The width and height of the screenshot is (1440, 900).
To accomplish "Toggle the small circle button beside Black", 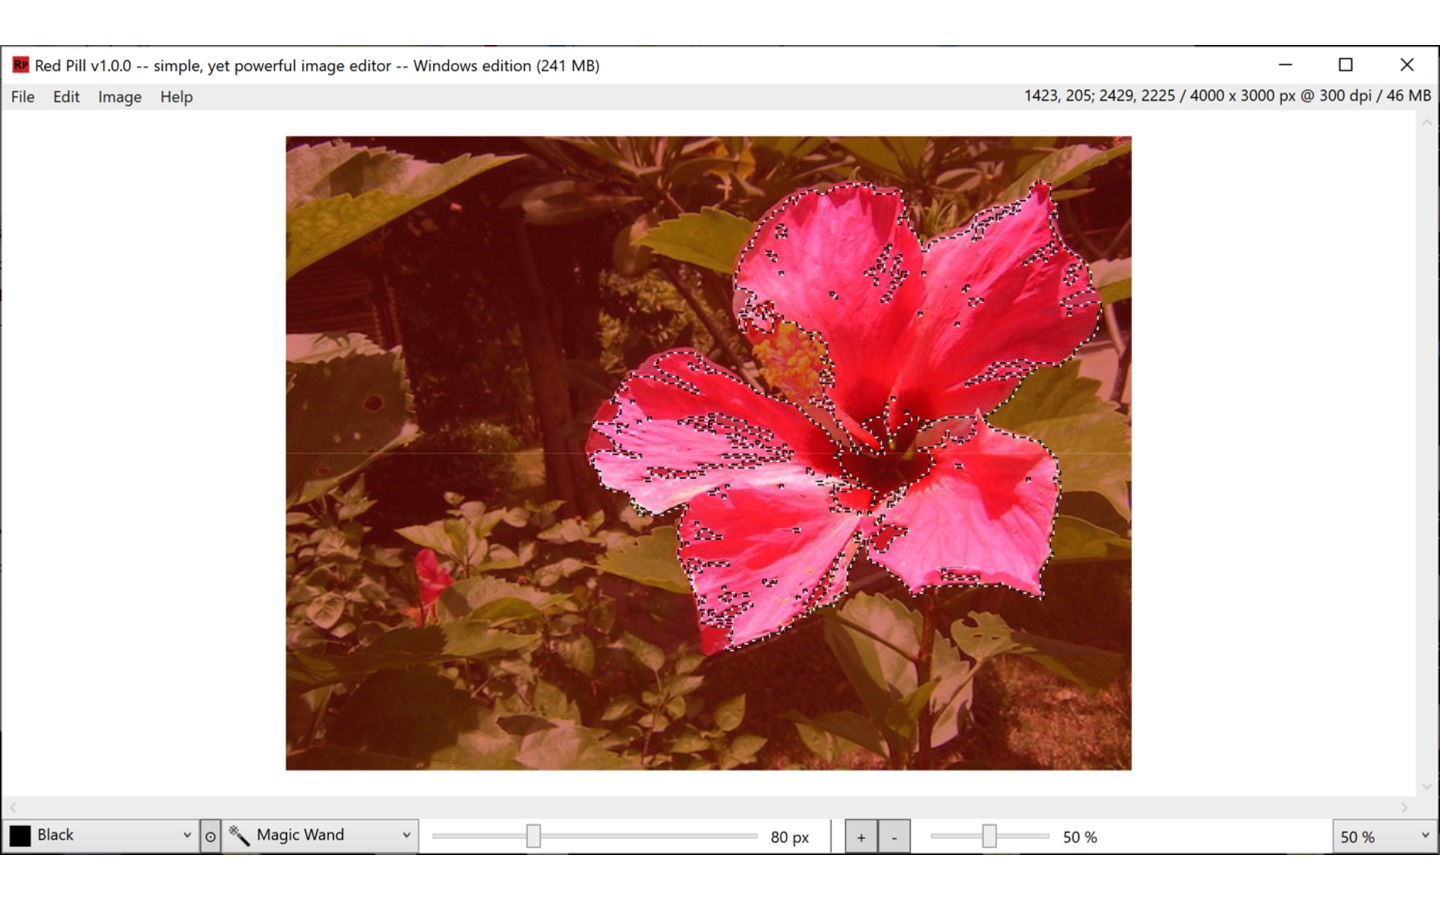I will tap(210, 836).
